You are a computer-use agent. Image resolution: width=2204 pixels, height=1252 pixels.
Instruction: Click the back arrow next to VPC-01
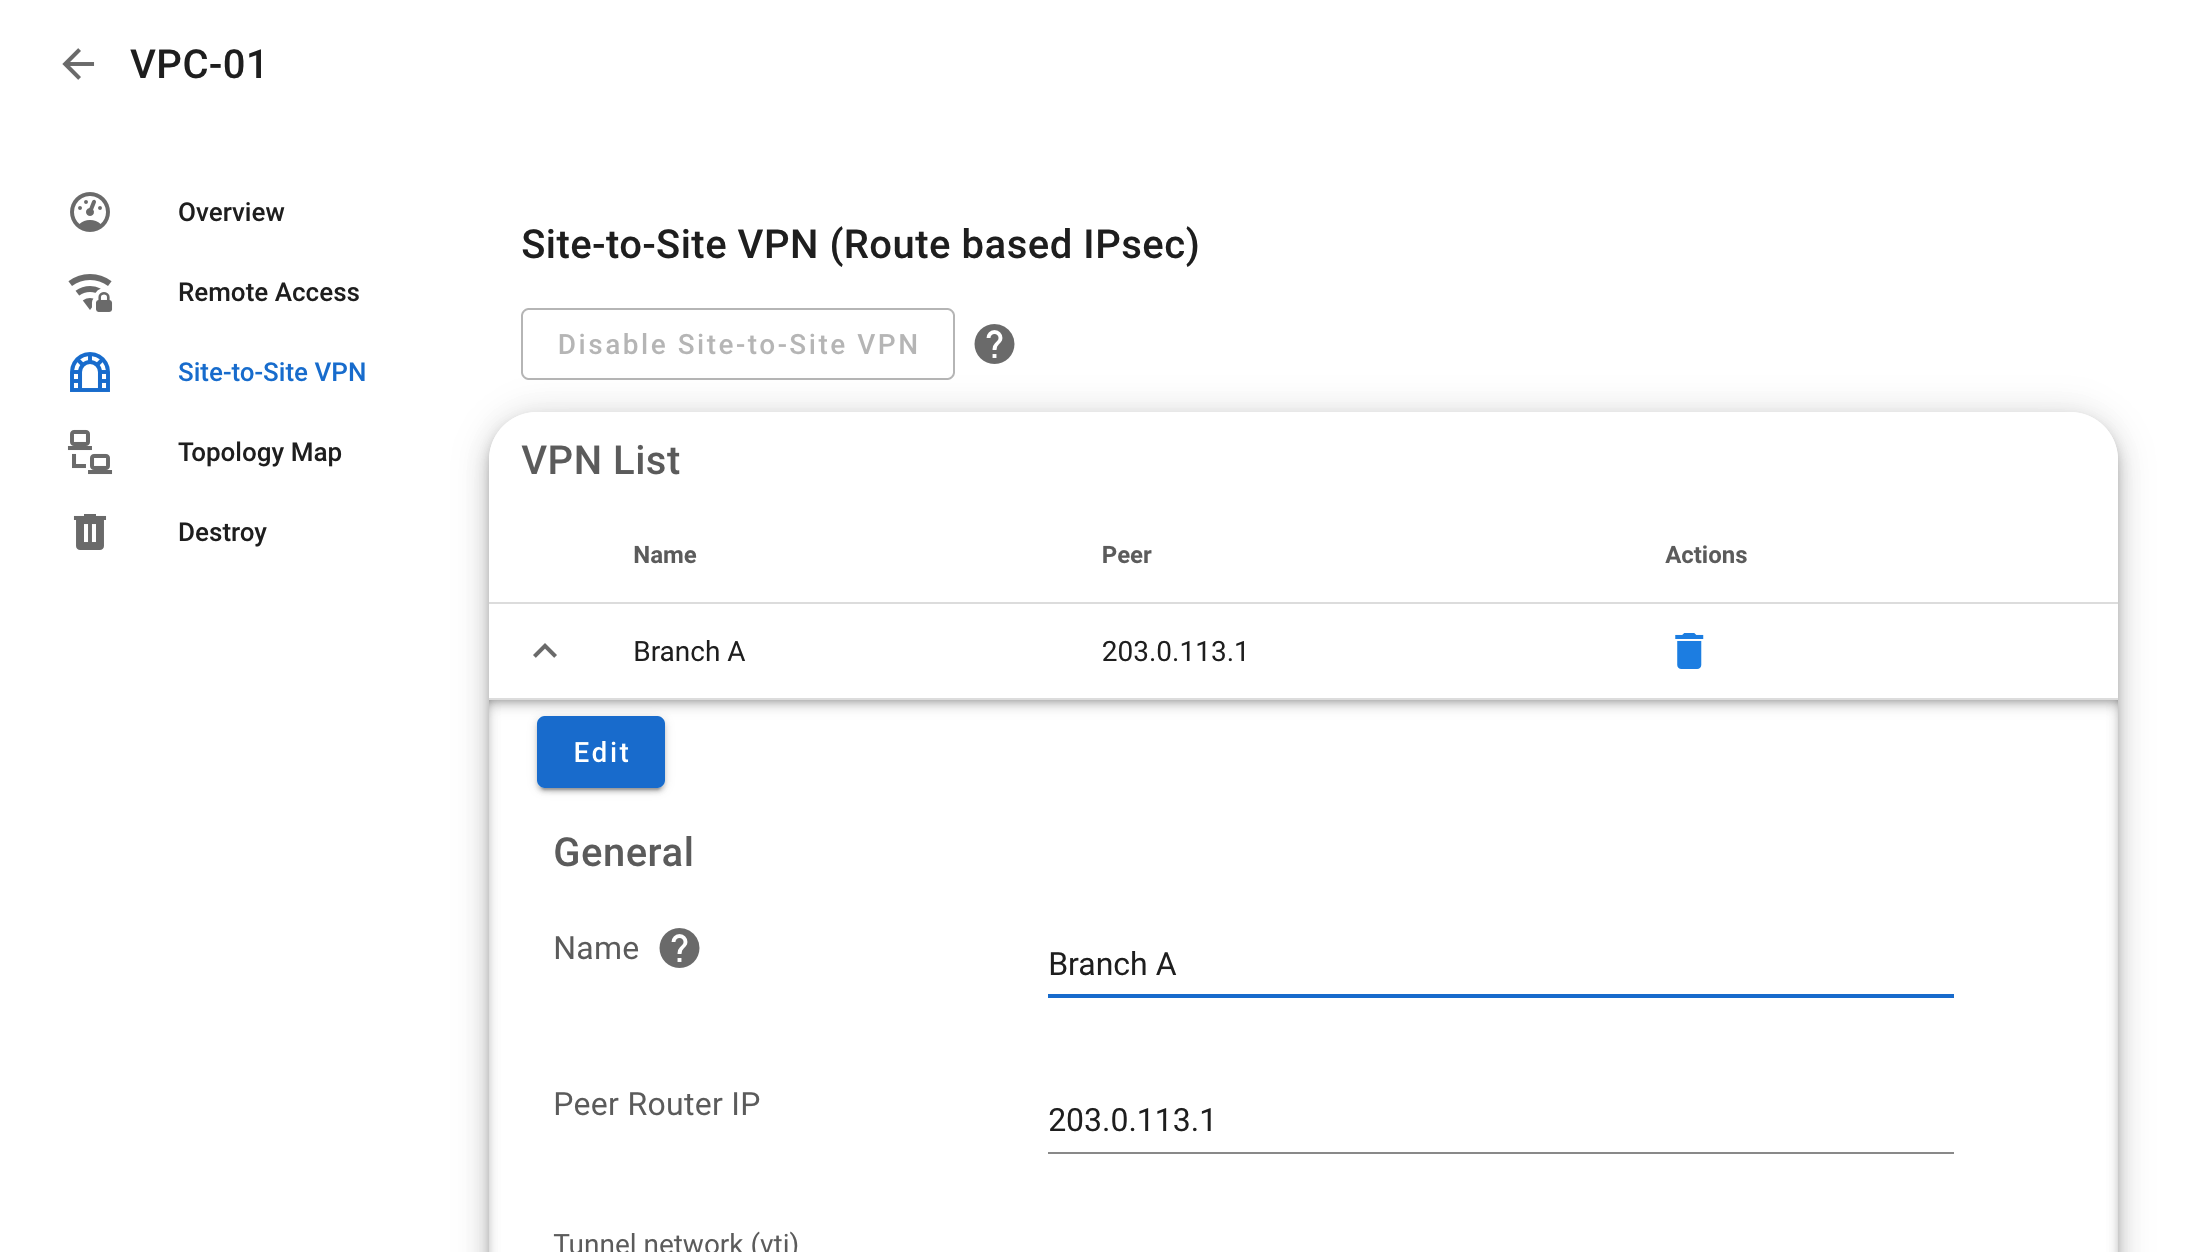[78, 64]
